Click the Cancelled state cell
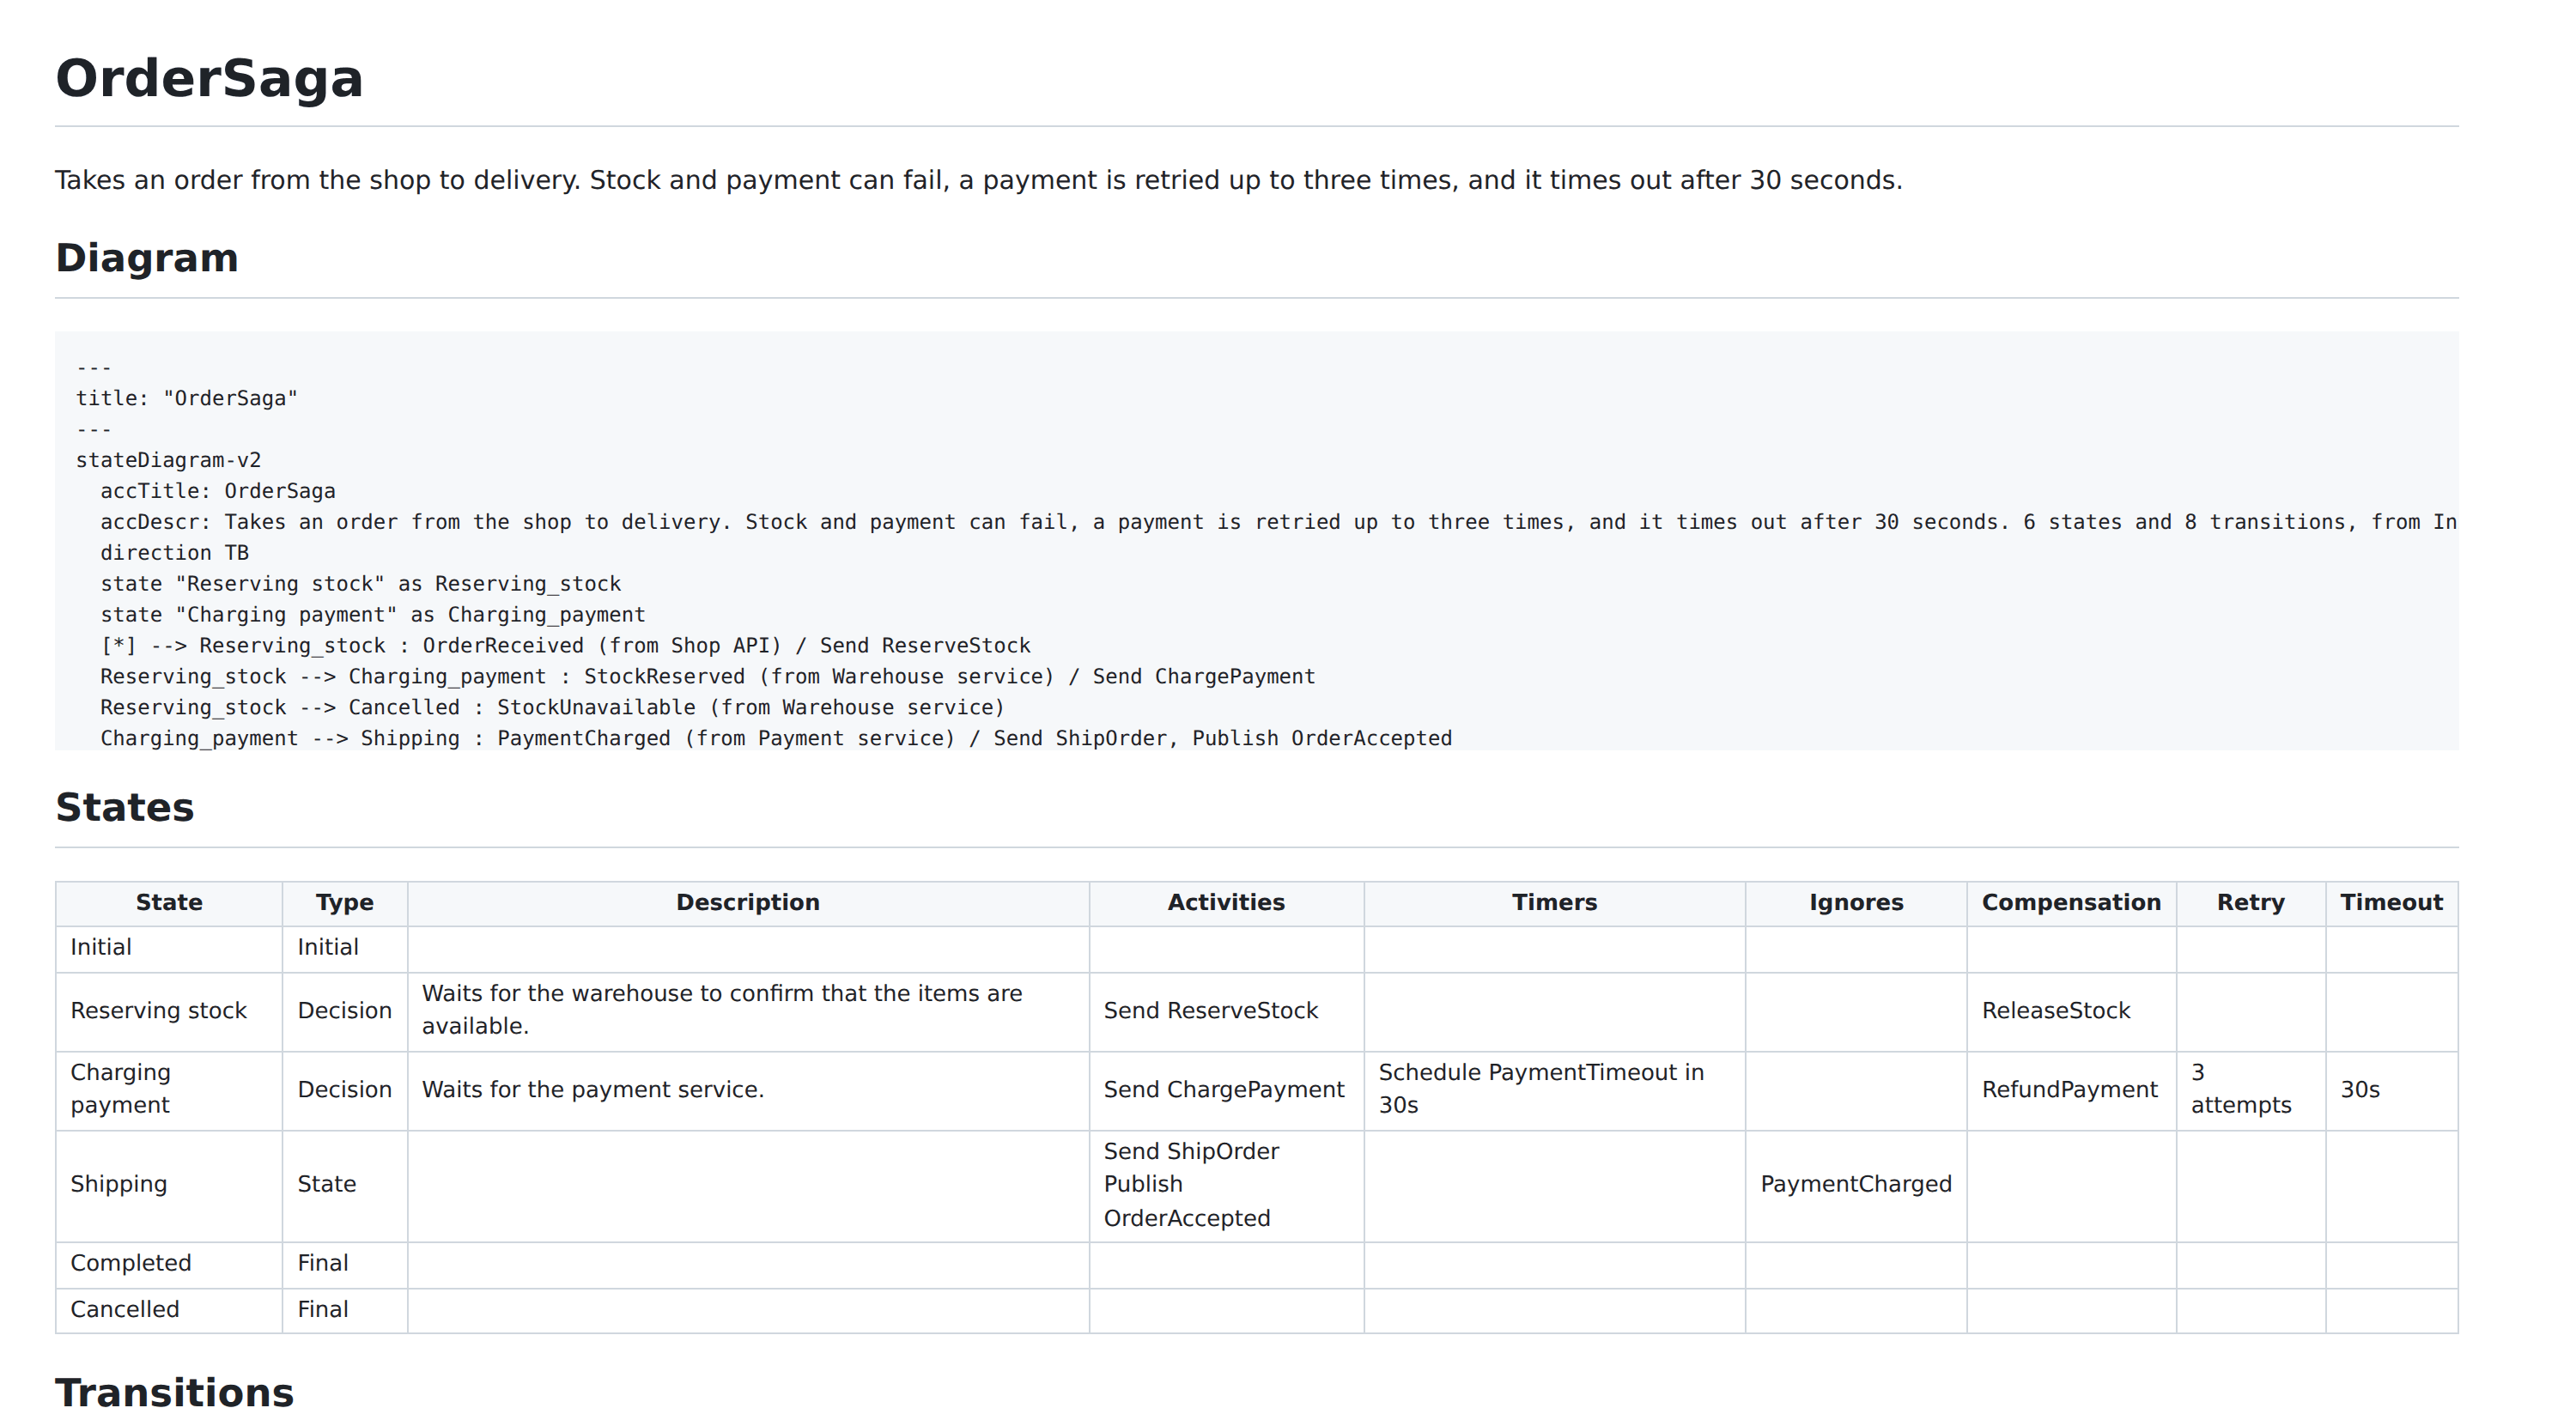2576x1408 pixels. pos(169,1310)
